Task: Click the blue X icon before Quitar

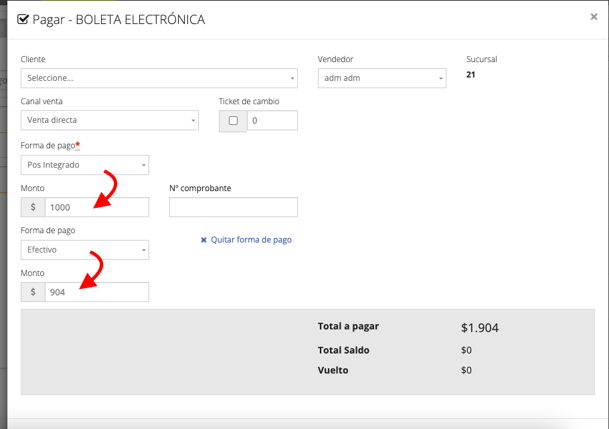Action: [x=204, y=240]
